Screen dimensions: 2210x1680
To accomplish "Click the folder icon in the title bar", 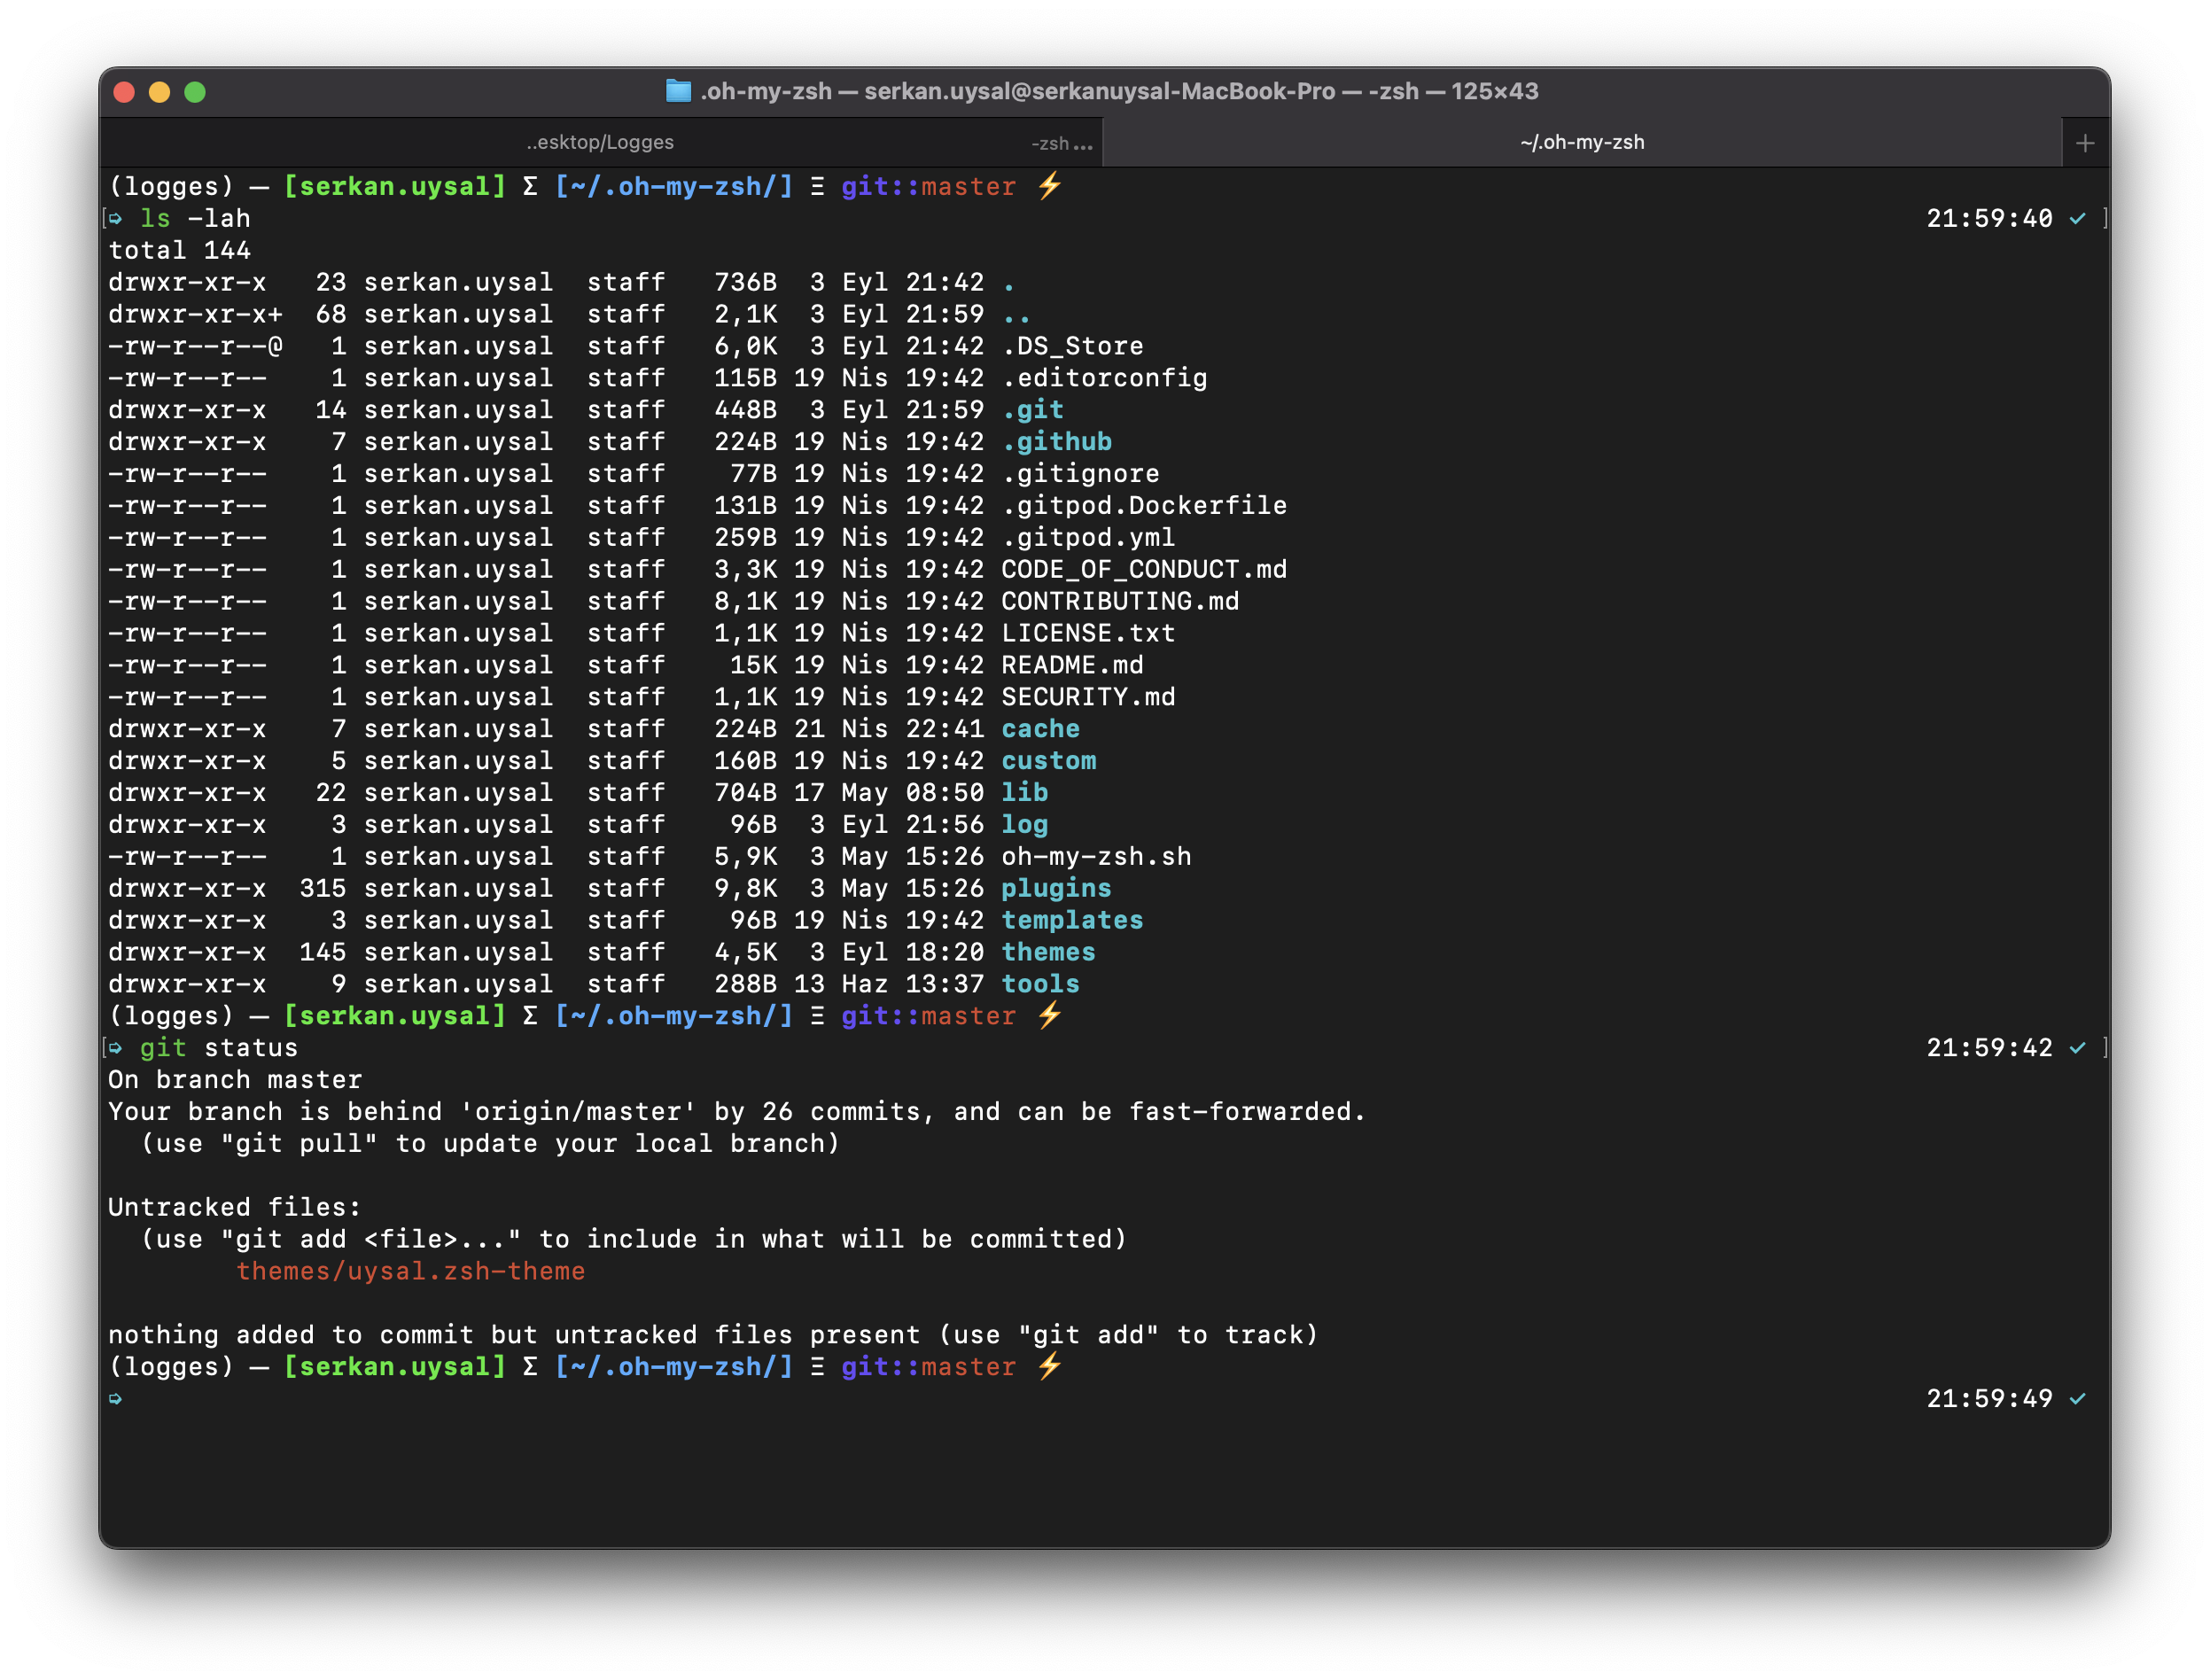I will pyautogui.click(x=678, y=91).
